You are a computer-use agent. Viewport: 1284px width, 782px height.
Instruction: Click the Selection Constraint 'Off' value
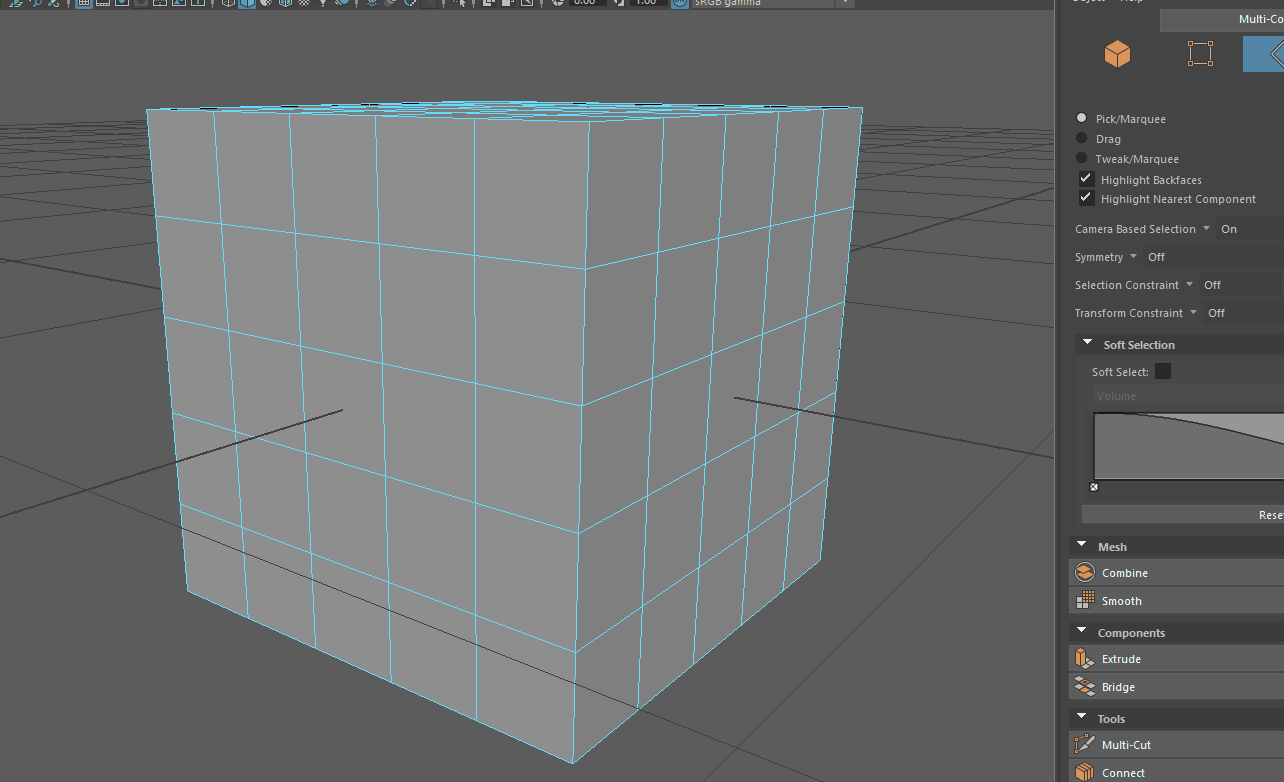point(1212,285)
